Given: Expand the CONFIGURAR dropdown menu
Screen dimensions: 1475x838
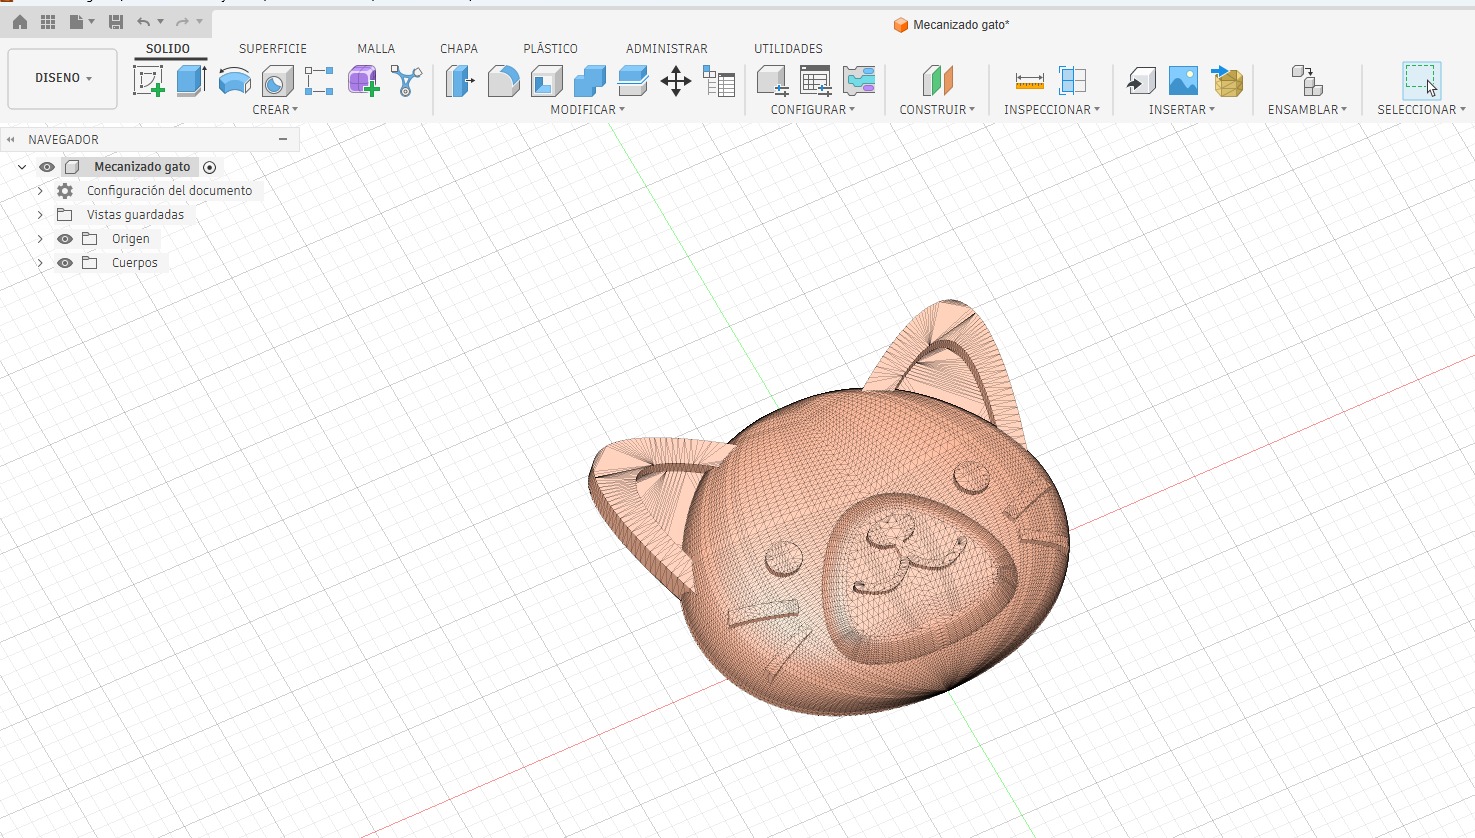Looking at the screenshot, I should tap(813, 110).
